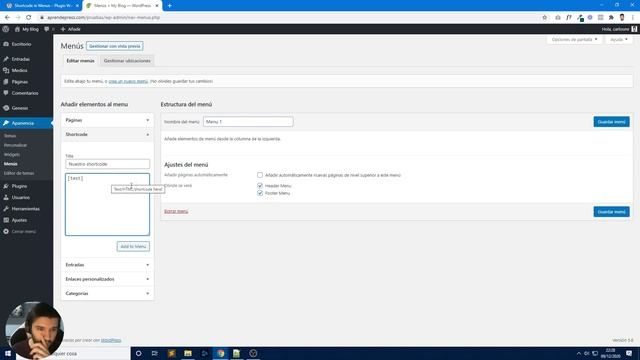Enable Añadir automáticamente nuevas páginas checkbox
This screenshot has height=360, width=640.
[260, 175]
